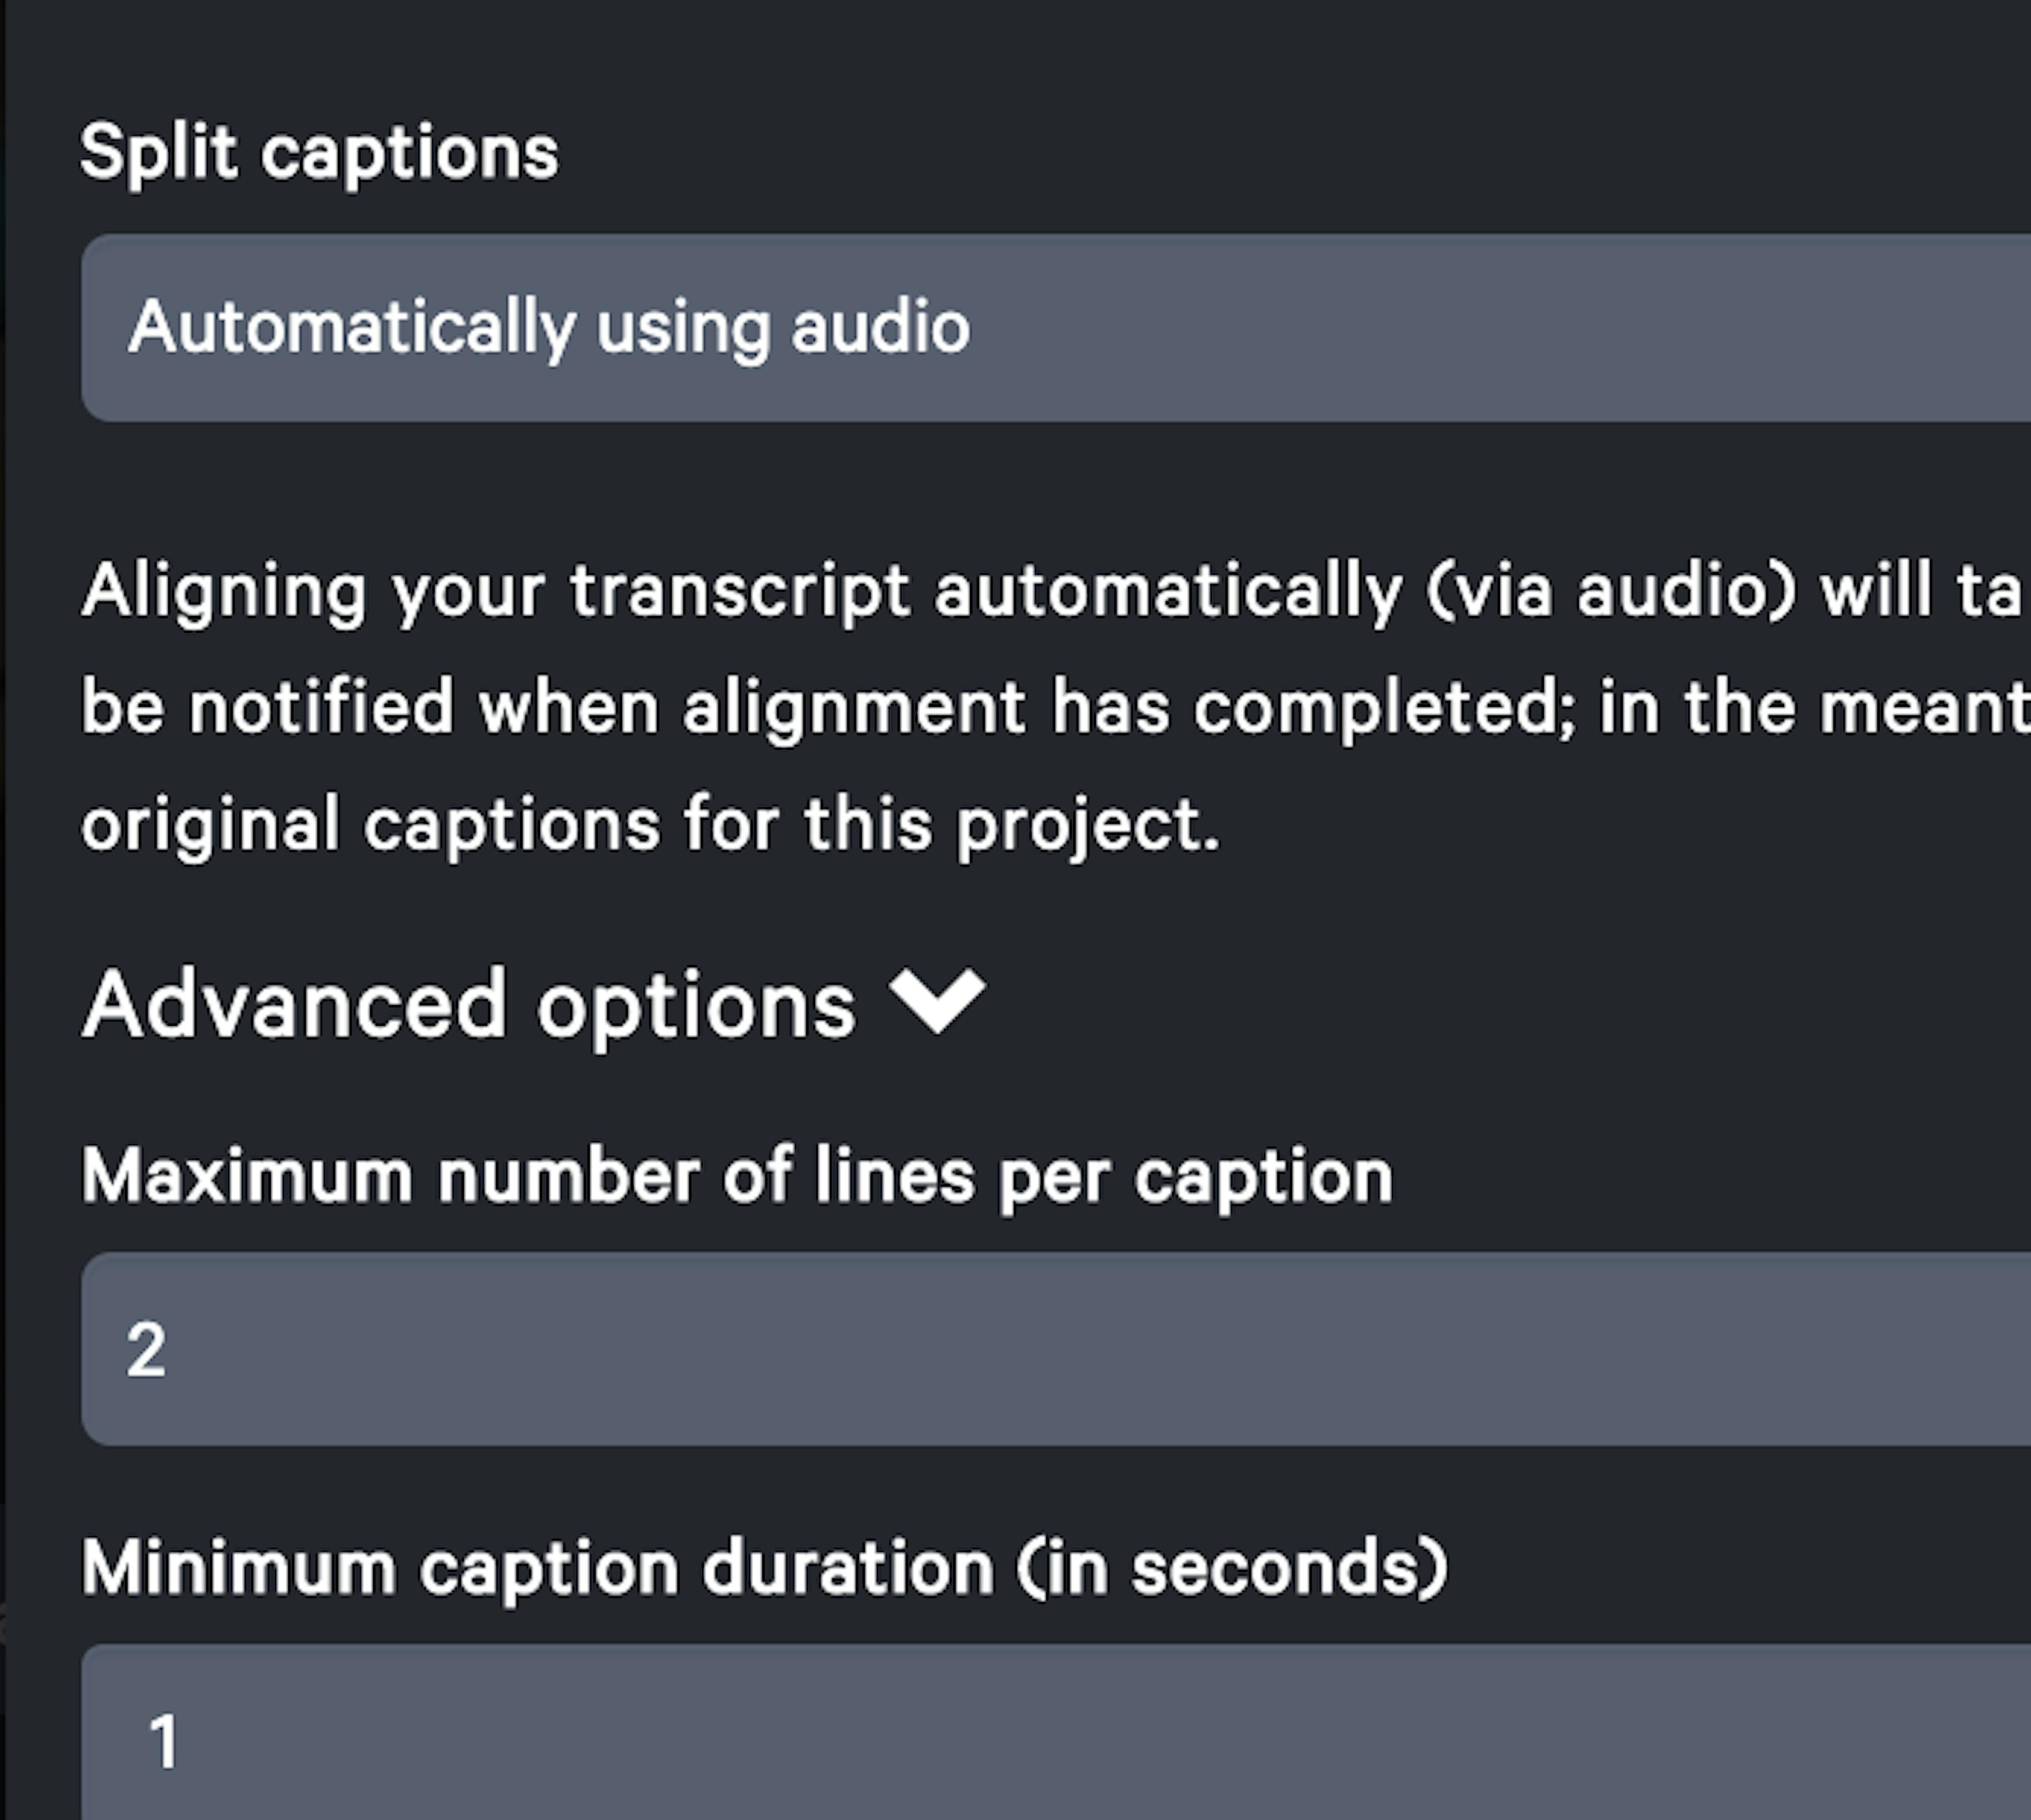This screenshot has width=2031, height=1820.
Task: Click the 'Maximum number of lines per caption' label
Action: 737,1177
